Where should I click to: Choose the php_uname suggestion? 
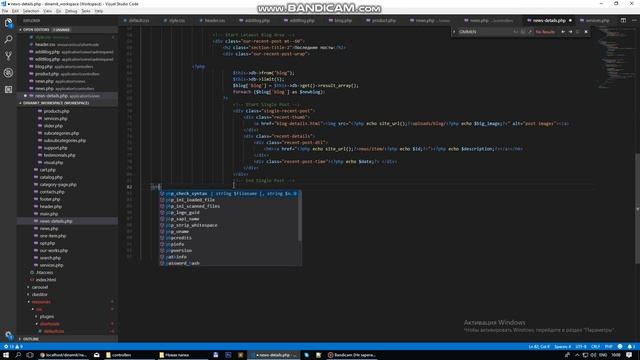[230, 232]
